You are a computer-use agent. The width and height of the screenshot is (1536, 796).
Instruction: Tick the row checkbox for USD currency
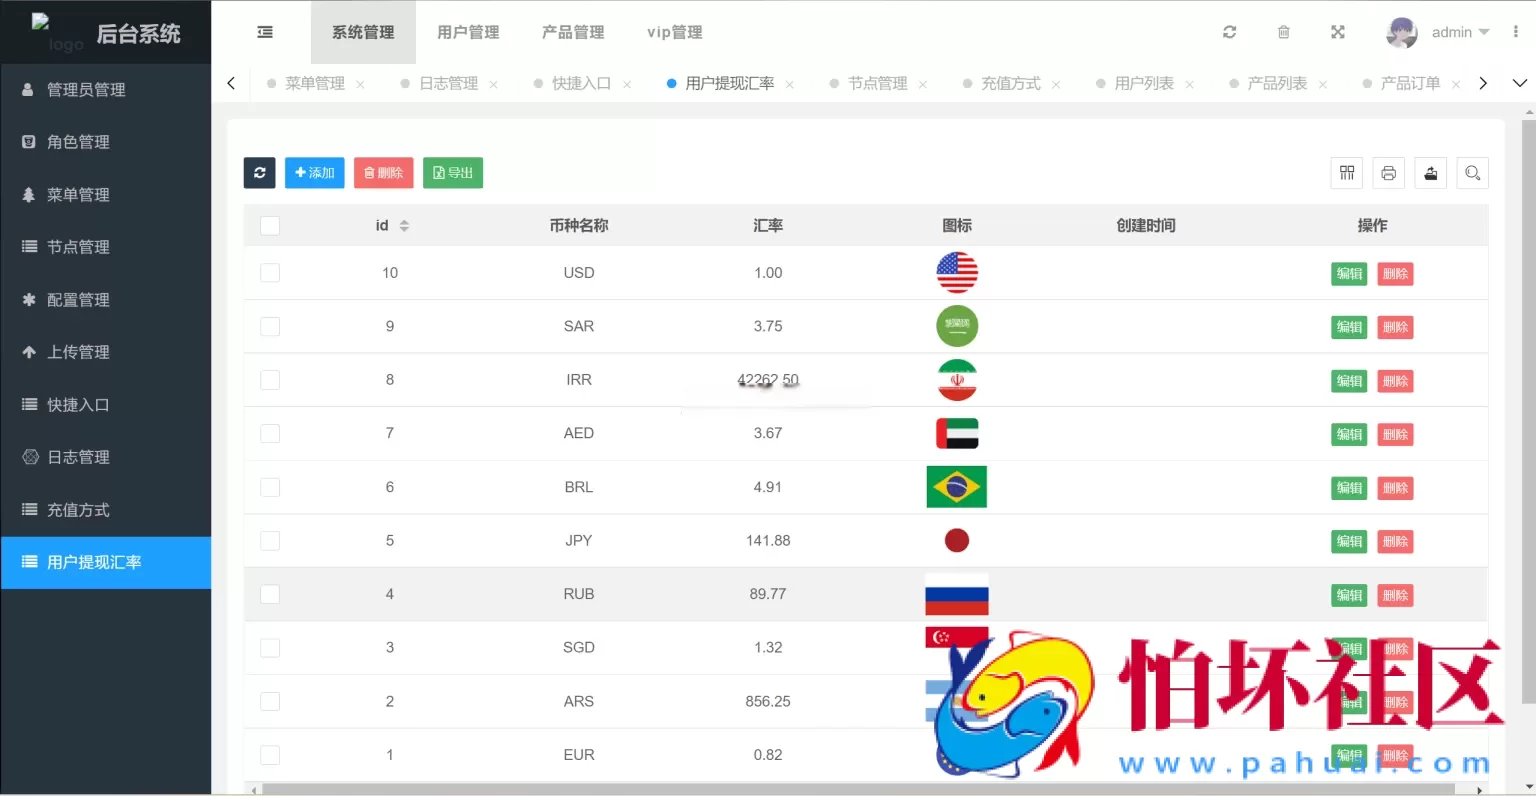pyautogui.click(x=269, y=272)
